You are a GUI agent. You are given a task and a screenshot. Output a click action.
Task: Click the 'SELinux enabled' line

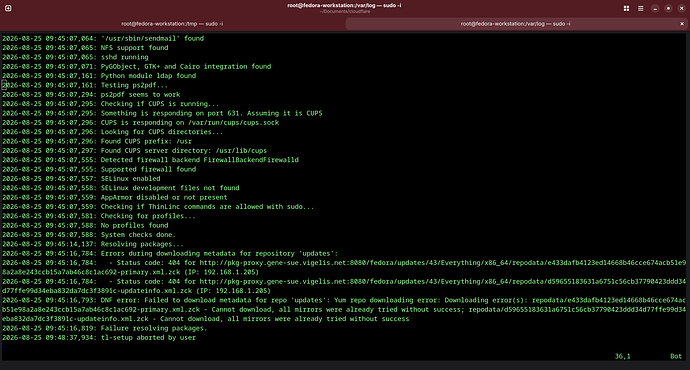81,179
